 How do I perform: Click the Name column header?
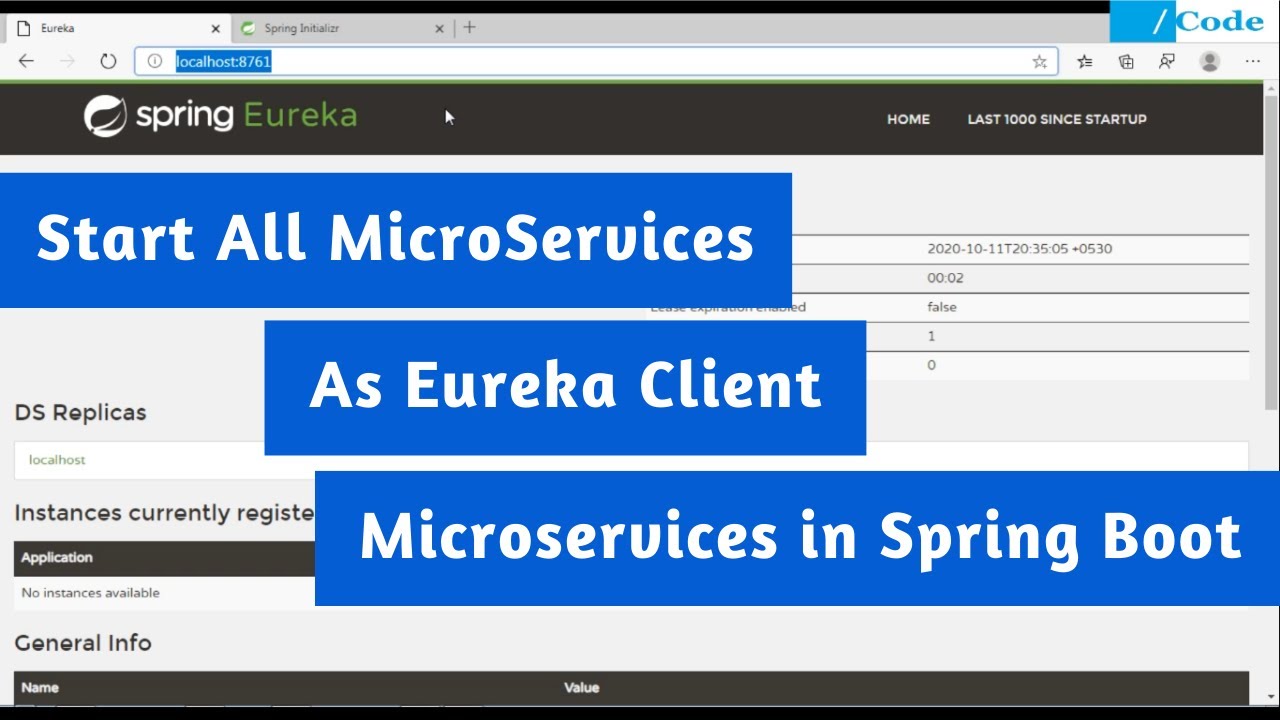pyautogui.click(x=40, y=688)
